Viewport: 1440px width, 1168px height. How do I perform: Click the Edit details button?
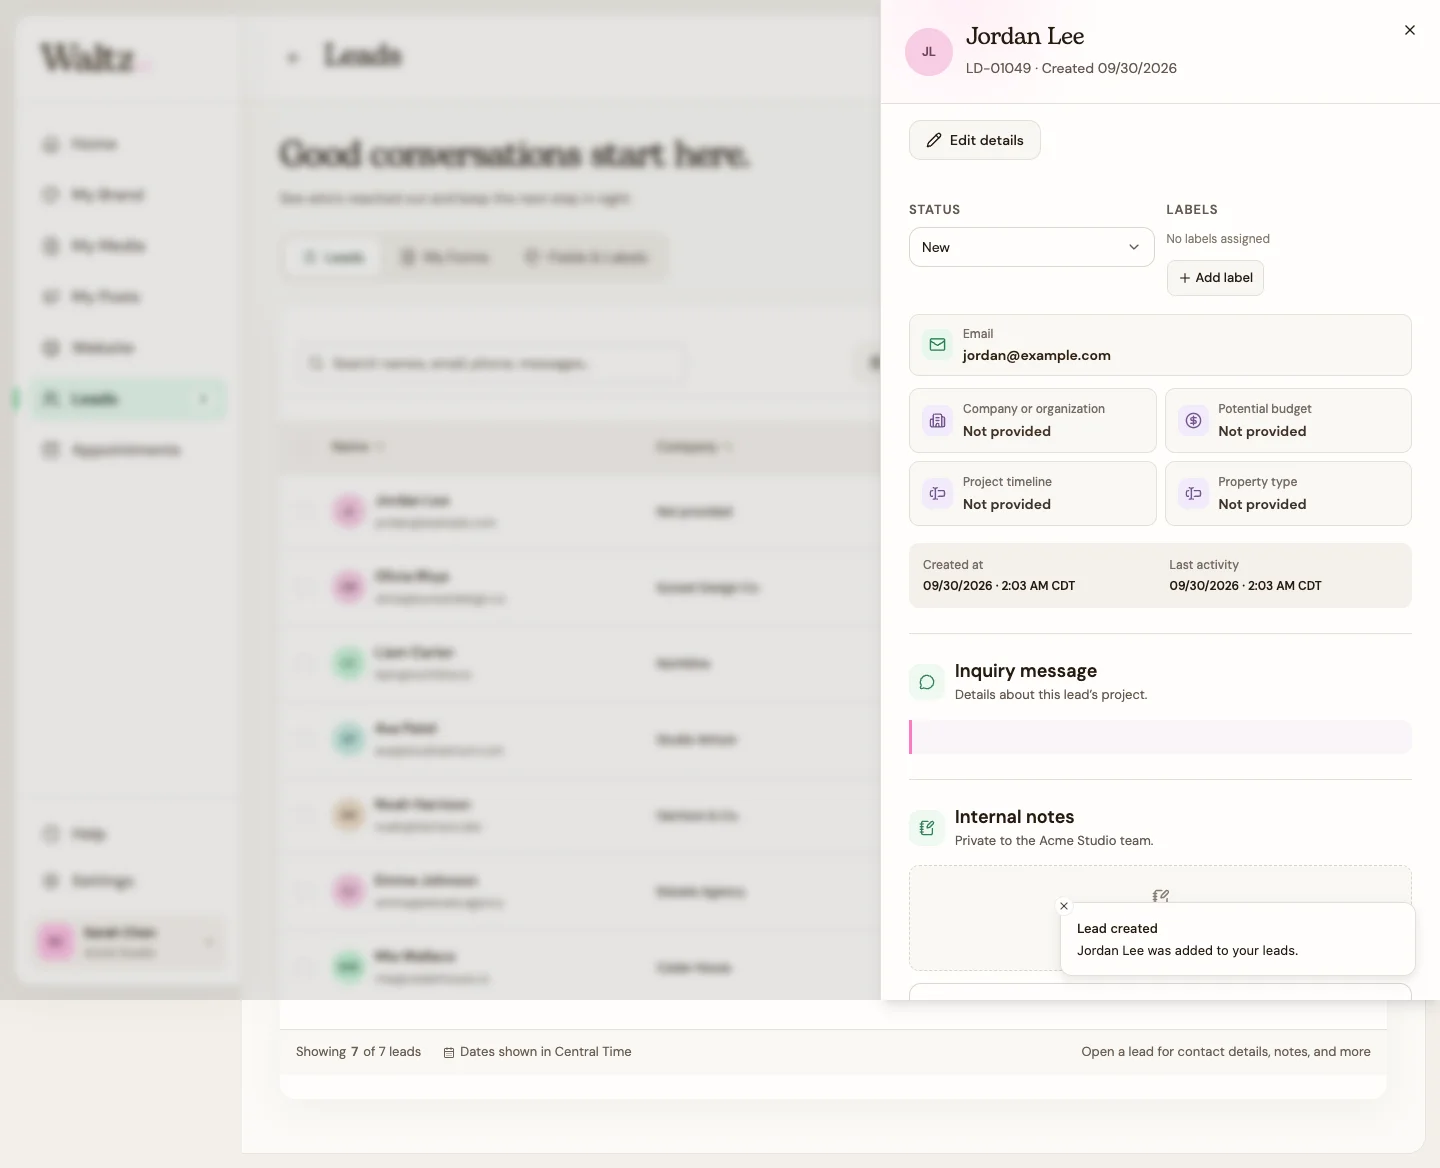point(974,140)
